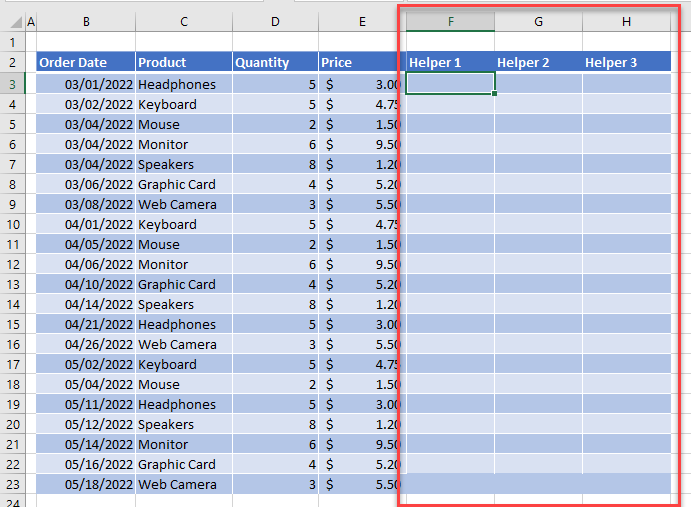The height and width of the screenshot is (507, 691).
Task: Select column G header
Action: pyautogui.click(x=538, y=21)
